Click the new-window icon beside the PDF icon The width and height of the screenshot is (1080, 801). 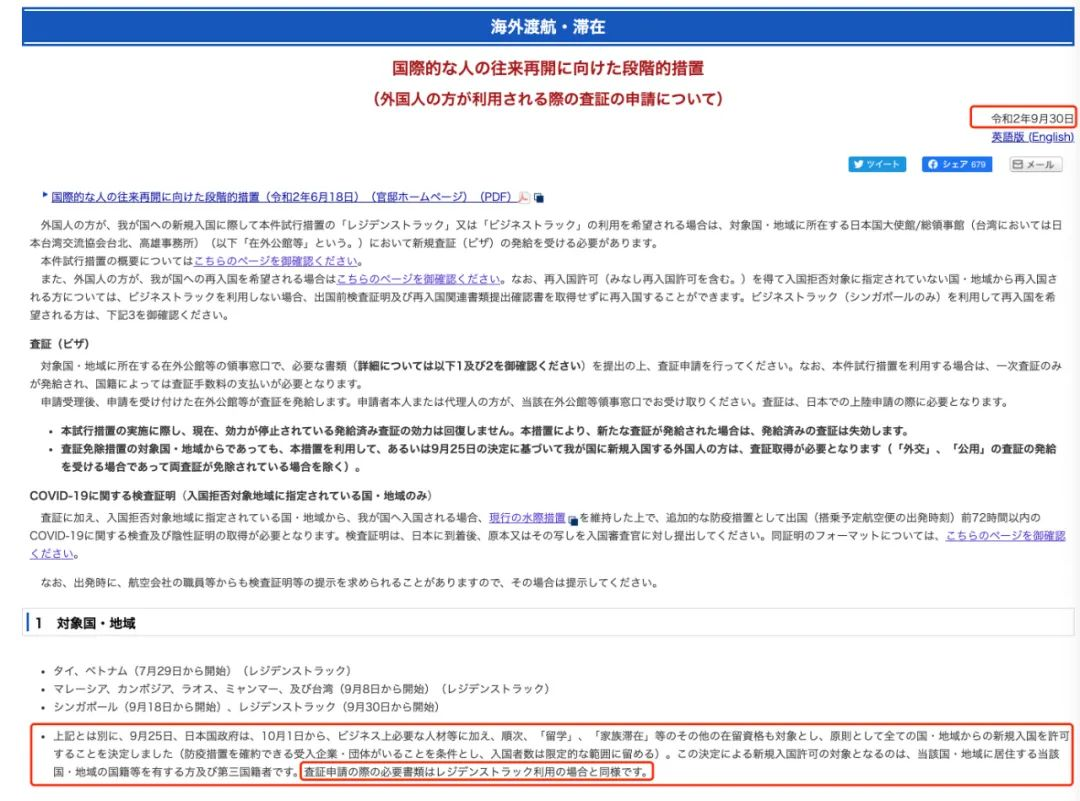(x=539, y=198)
